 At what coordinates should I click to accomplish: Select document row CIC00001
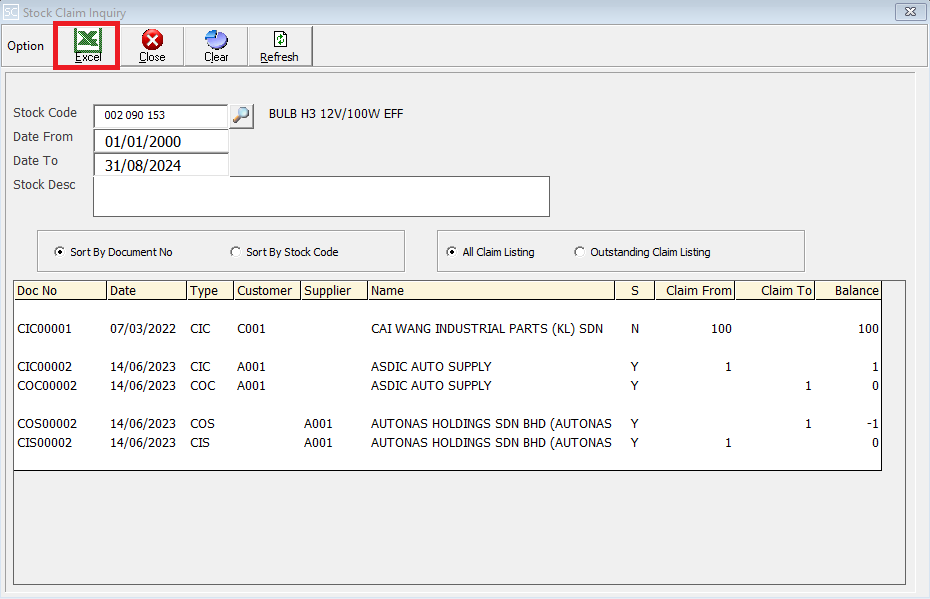point(448,329)
